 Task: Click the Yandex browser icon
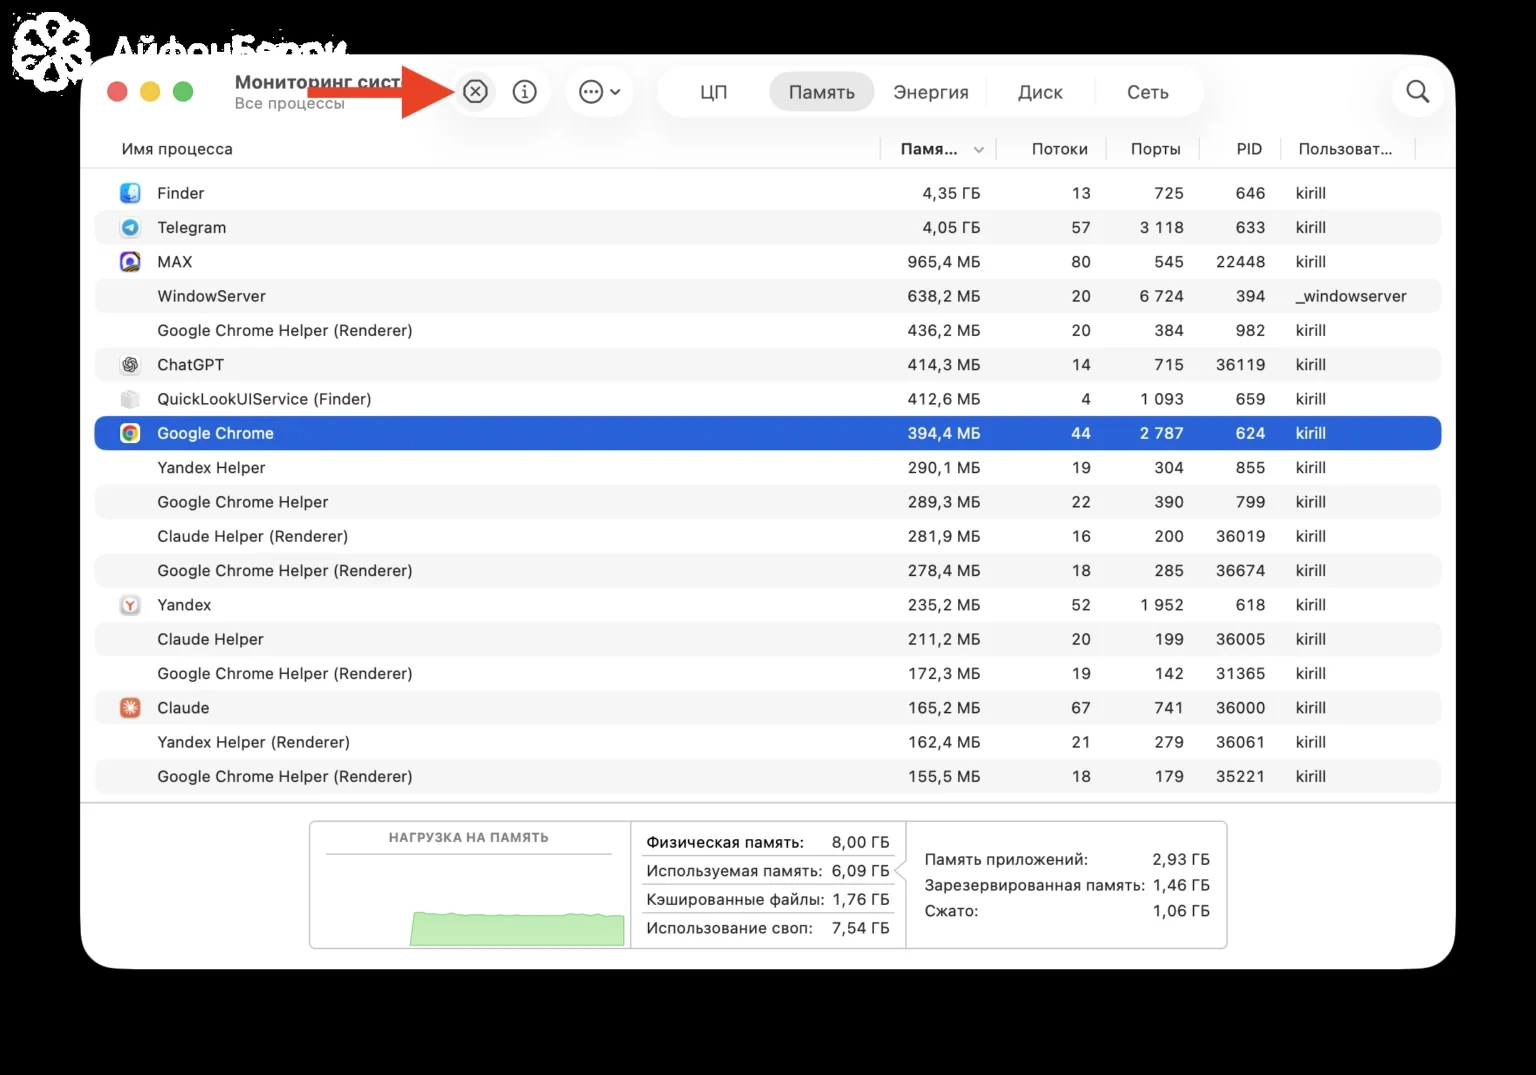[130, 605]
